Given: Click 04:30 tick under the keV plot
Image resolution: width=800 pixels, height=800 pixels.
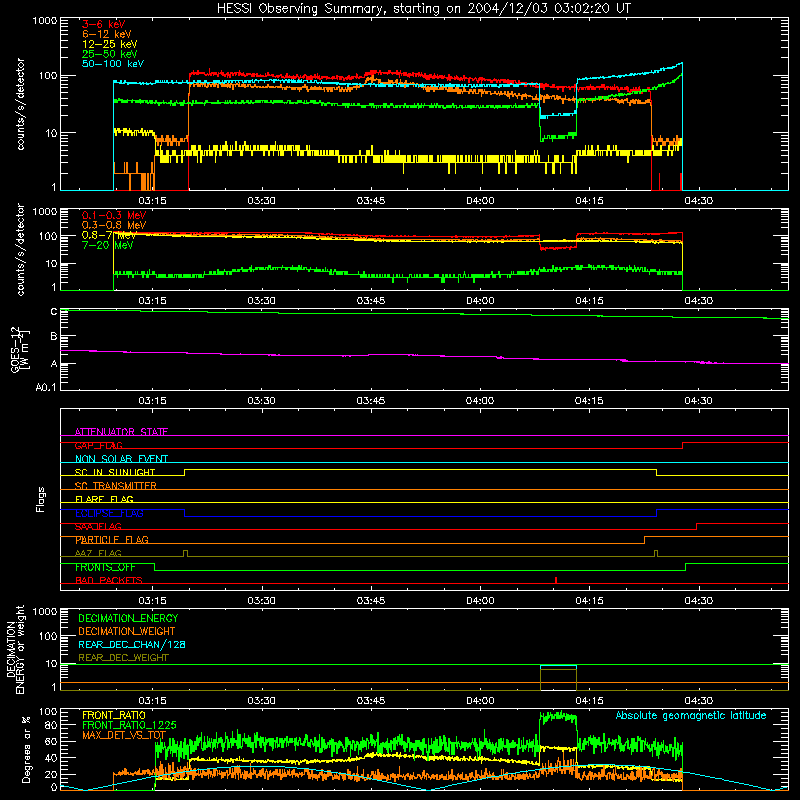Looking at the screenshot, I should pos(698,201).
